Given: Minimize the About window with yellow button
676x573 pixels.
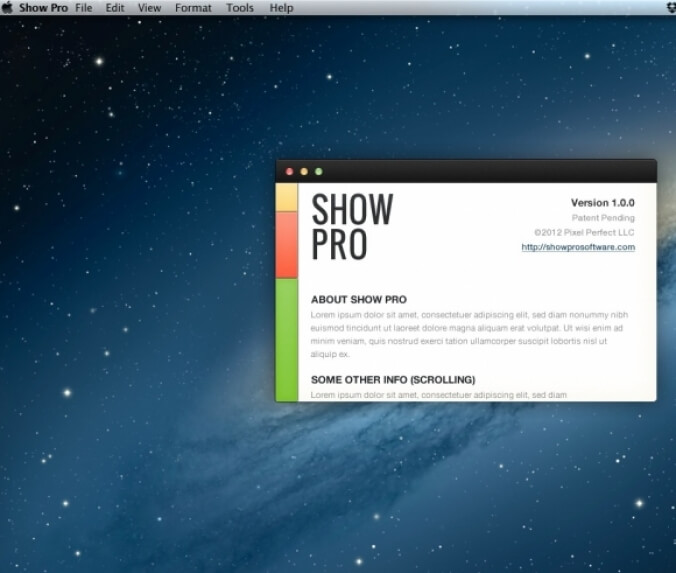Looking at the screenshot, I should pyautogui.click(x=304, y=172).
